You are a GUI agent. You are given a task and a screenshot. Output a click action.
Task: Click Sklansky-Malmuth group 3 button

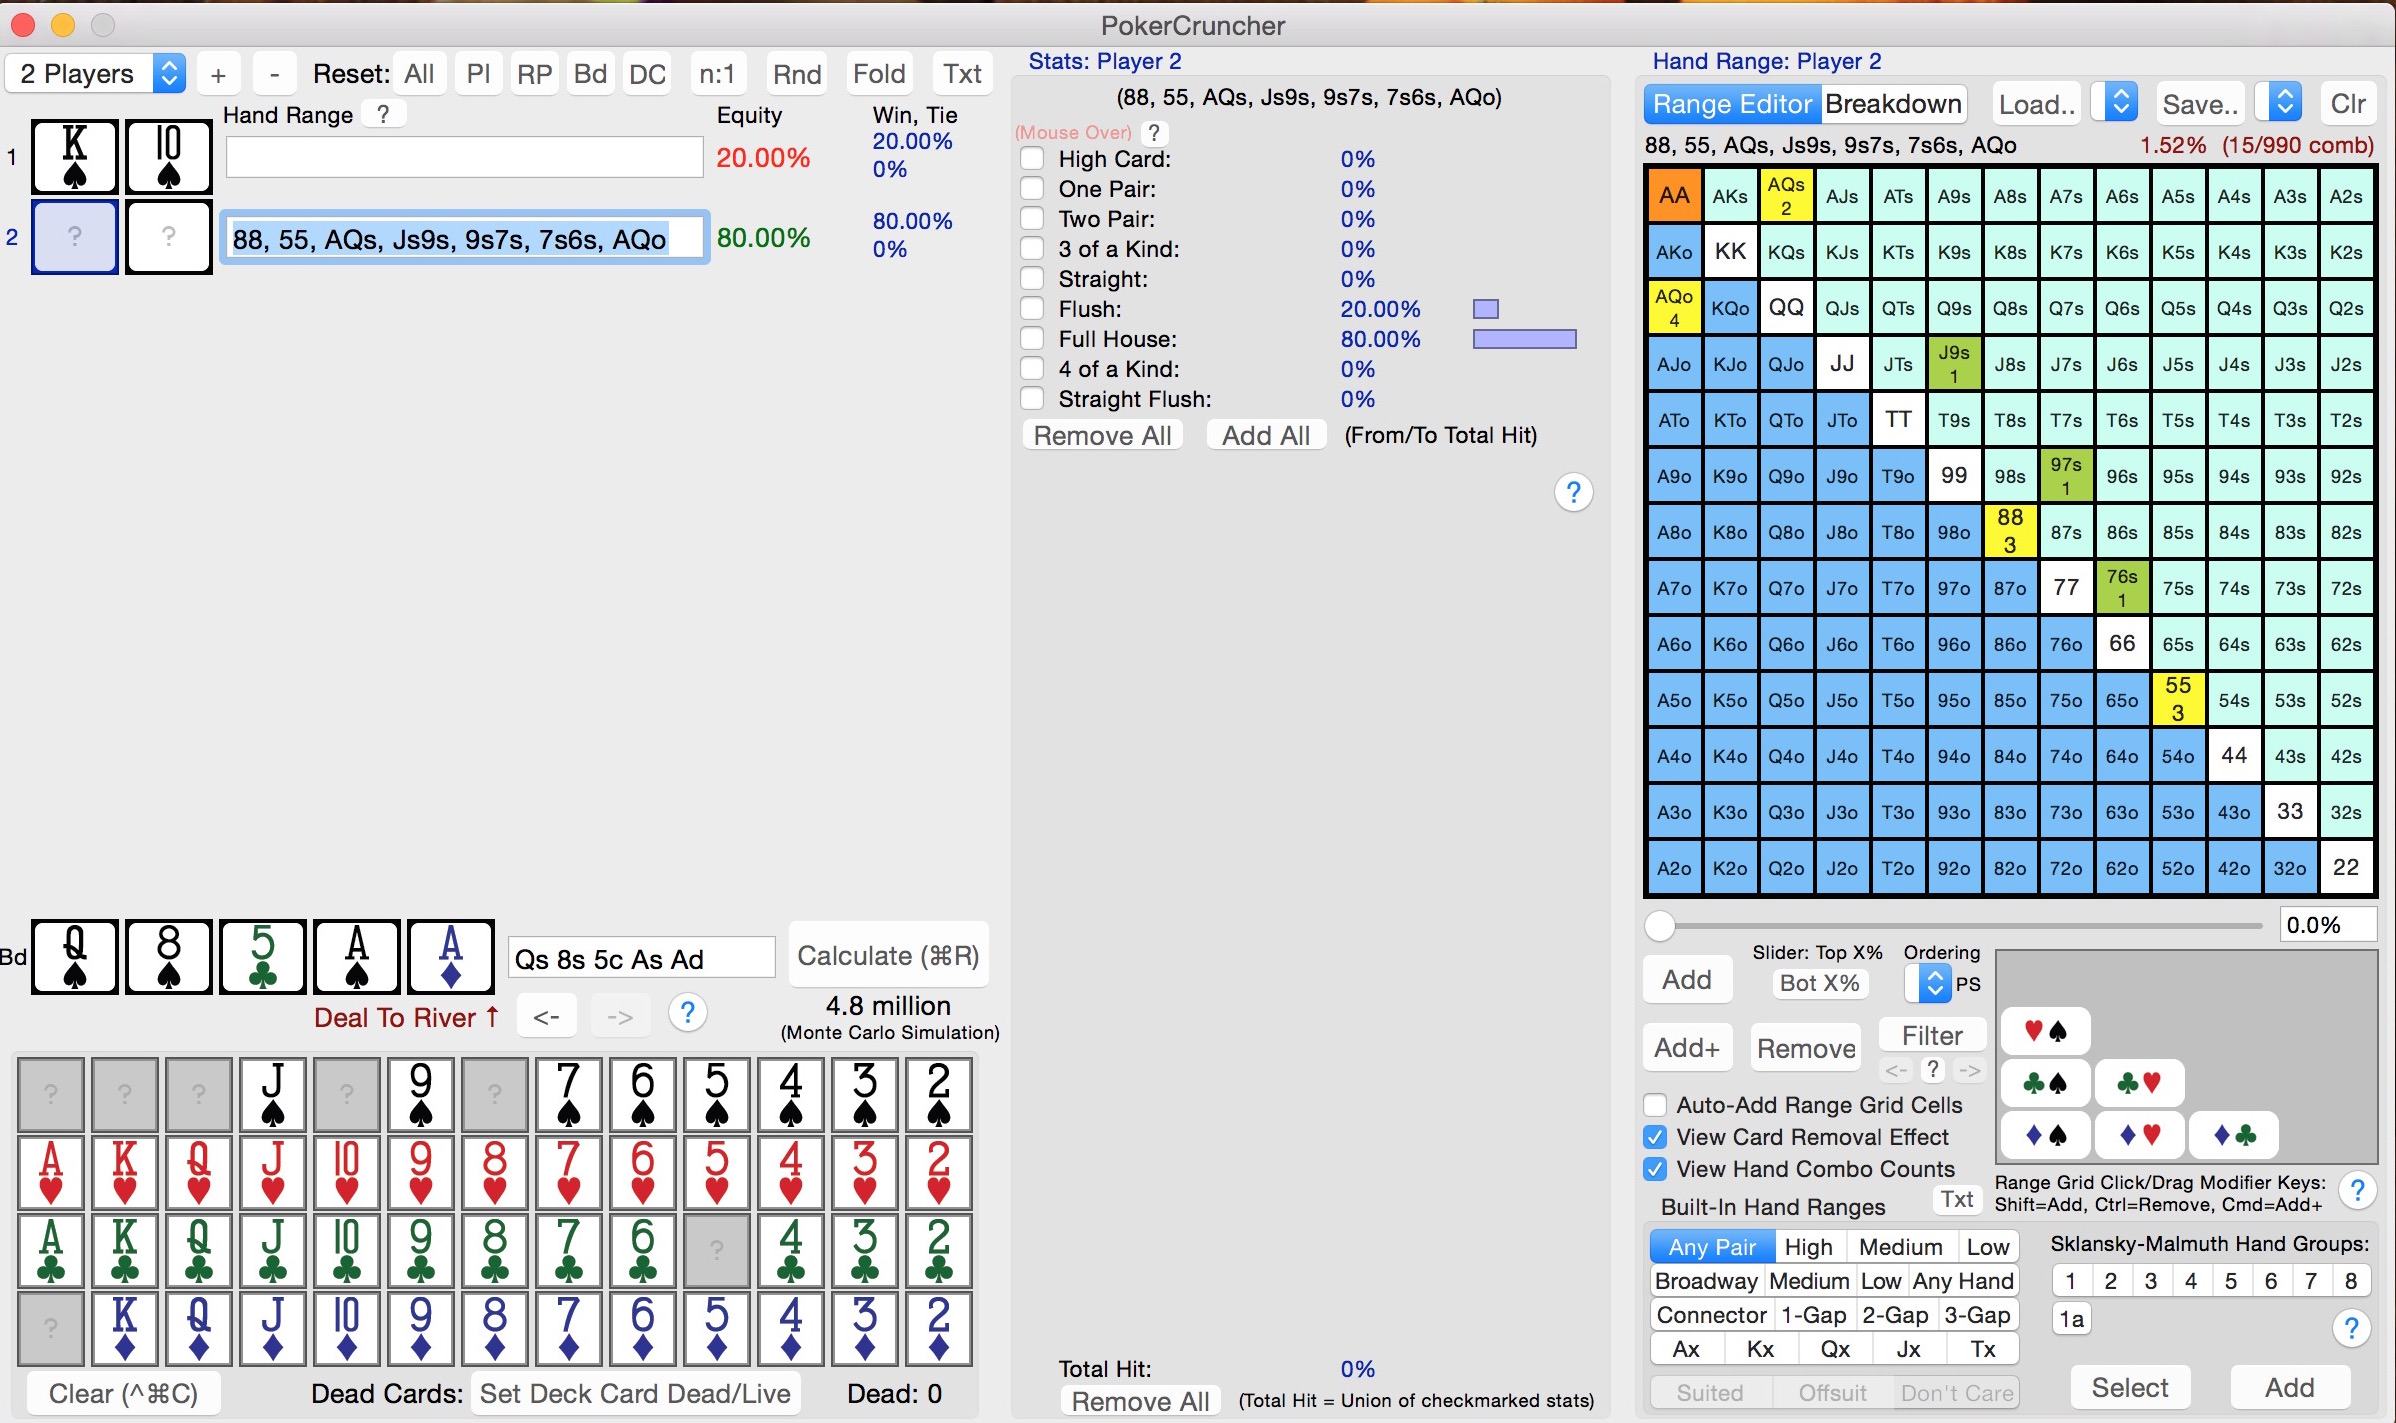point(2151,1281)
